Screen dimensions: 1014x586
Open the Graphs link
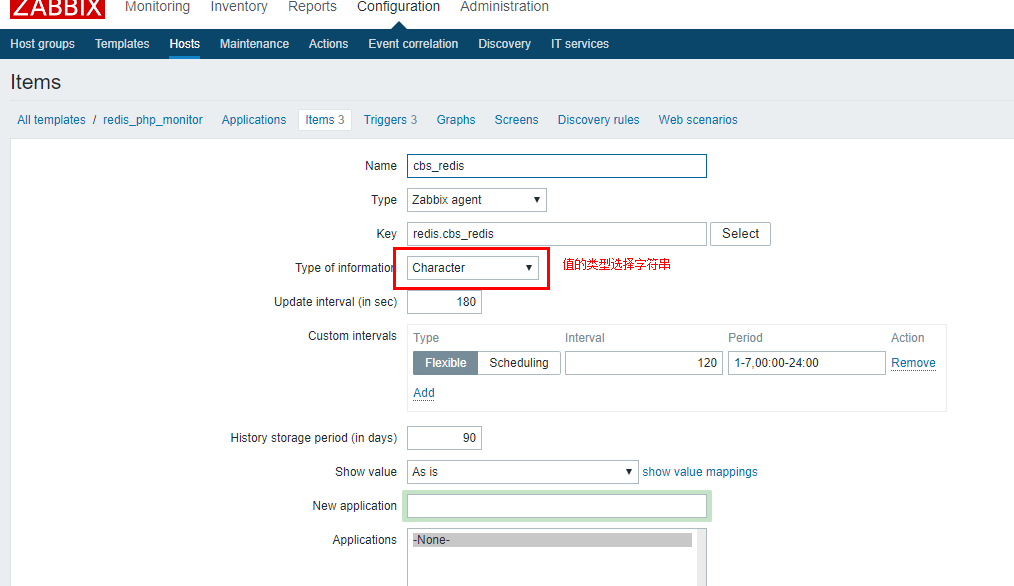(x=456, y=120)
